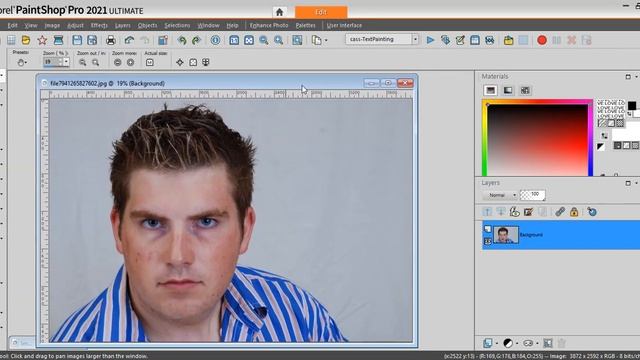Click the zoom options crosshair icon
This screenshot has width=640, height=360.
tap(180, 62)
